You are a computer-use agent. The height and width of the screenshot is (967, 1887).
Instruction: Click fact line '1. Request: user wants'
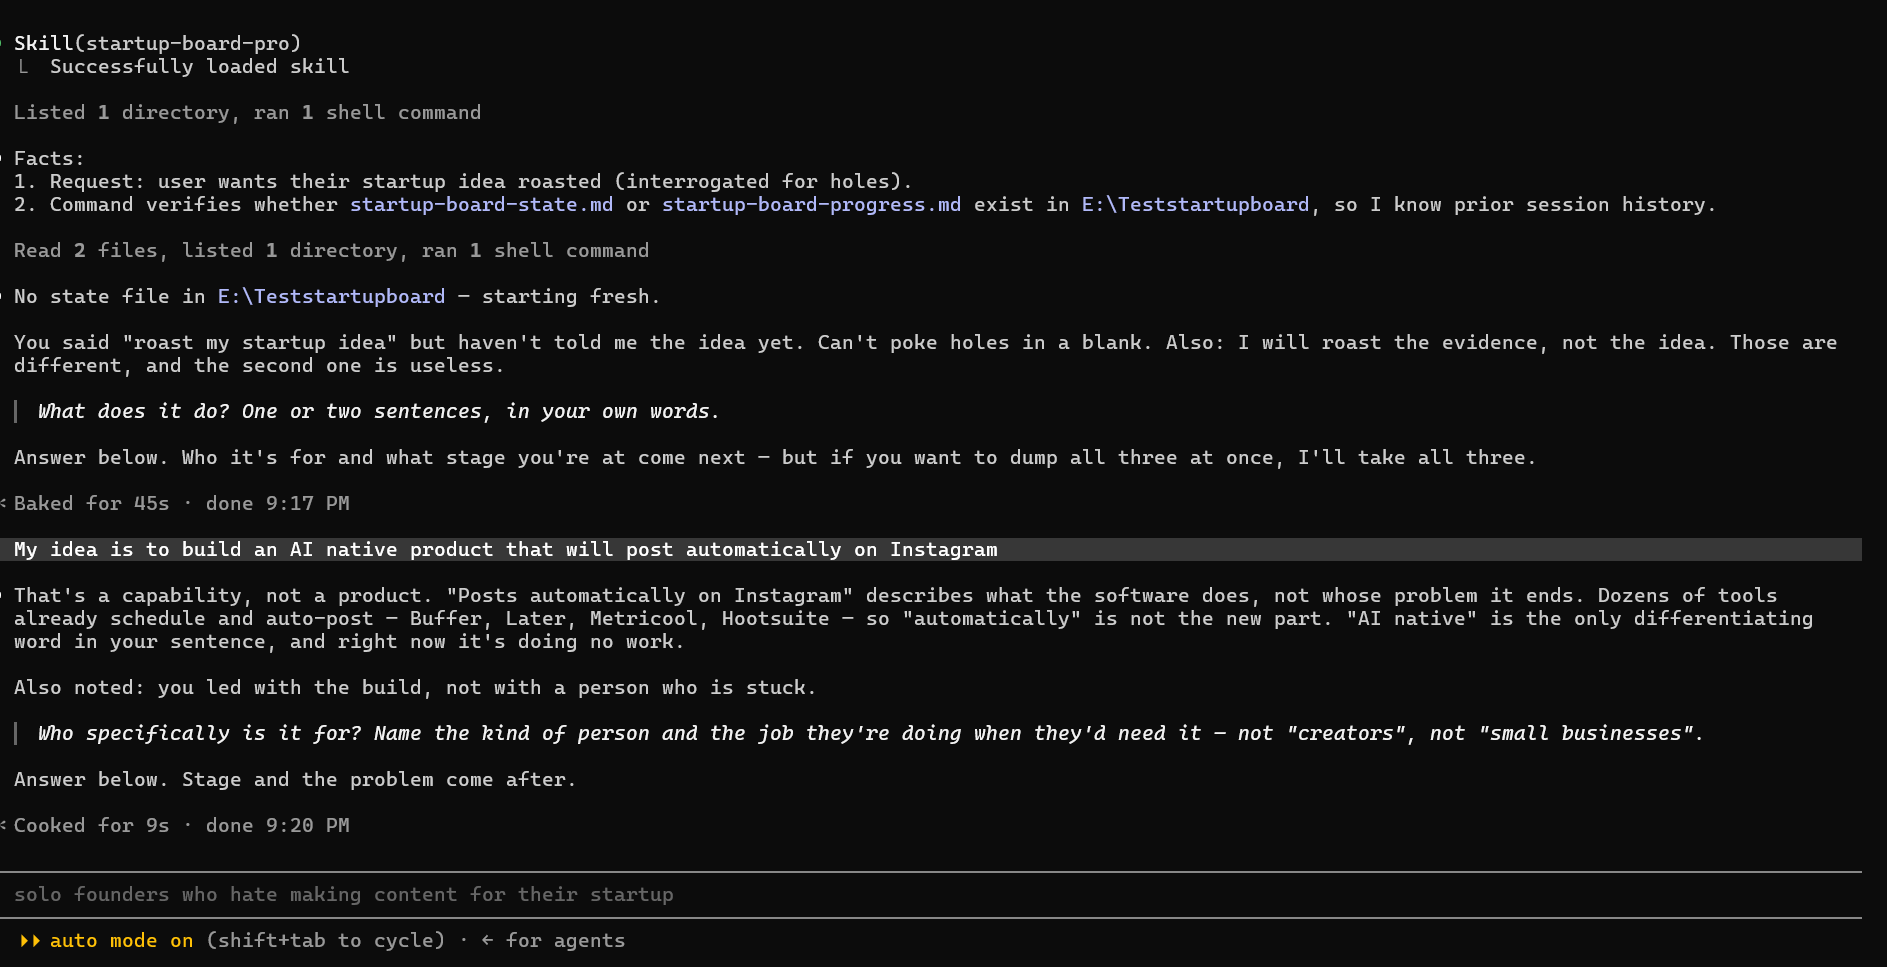click(x=463, y=181)
